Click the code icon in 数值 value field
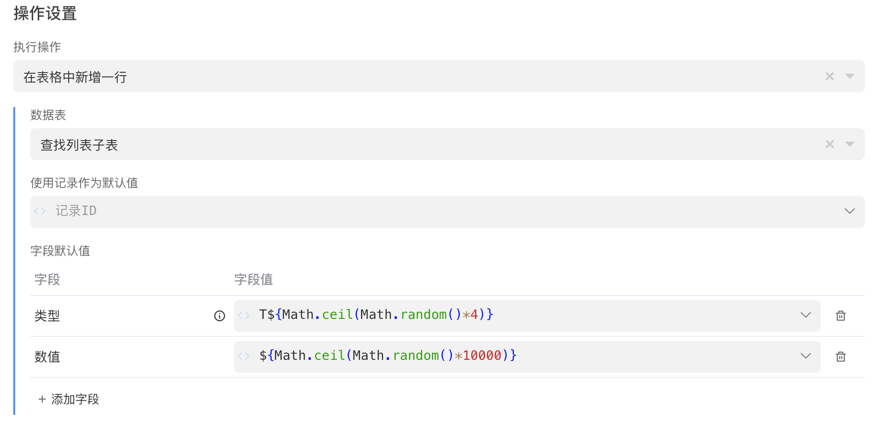Viewport: 874px width, 435px height. pos(244,357)
